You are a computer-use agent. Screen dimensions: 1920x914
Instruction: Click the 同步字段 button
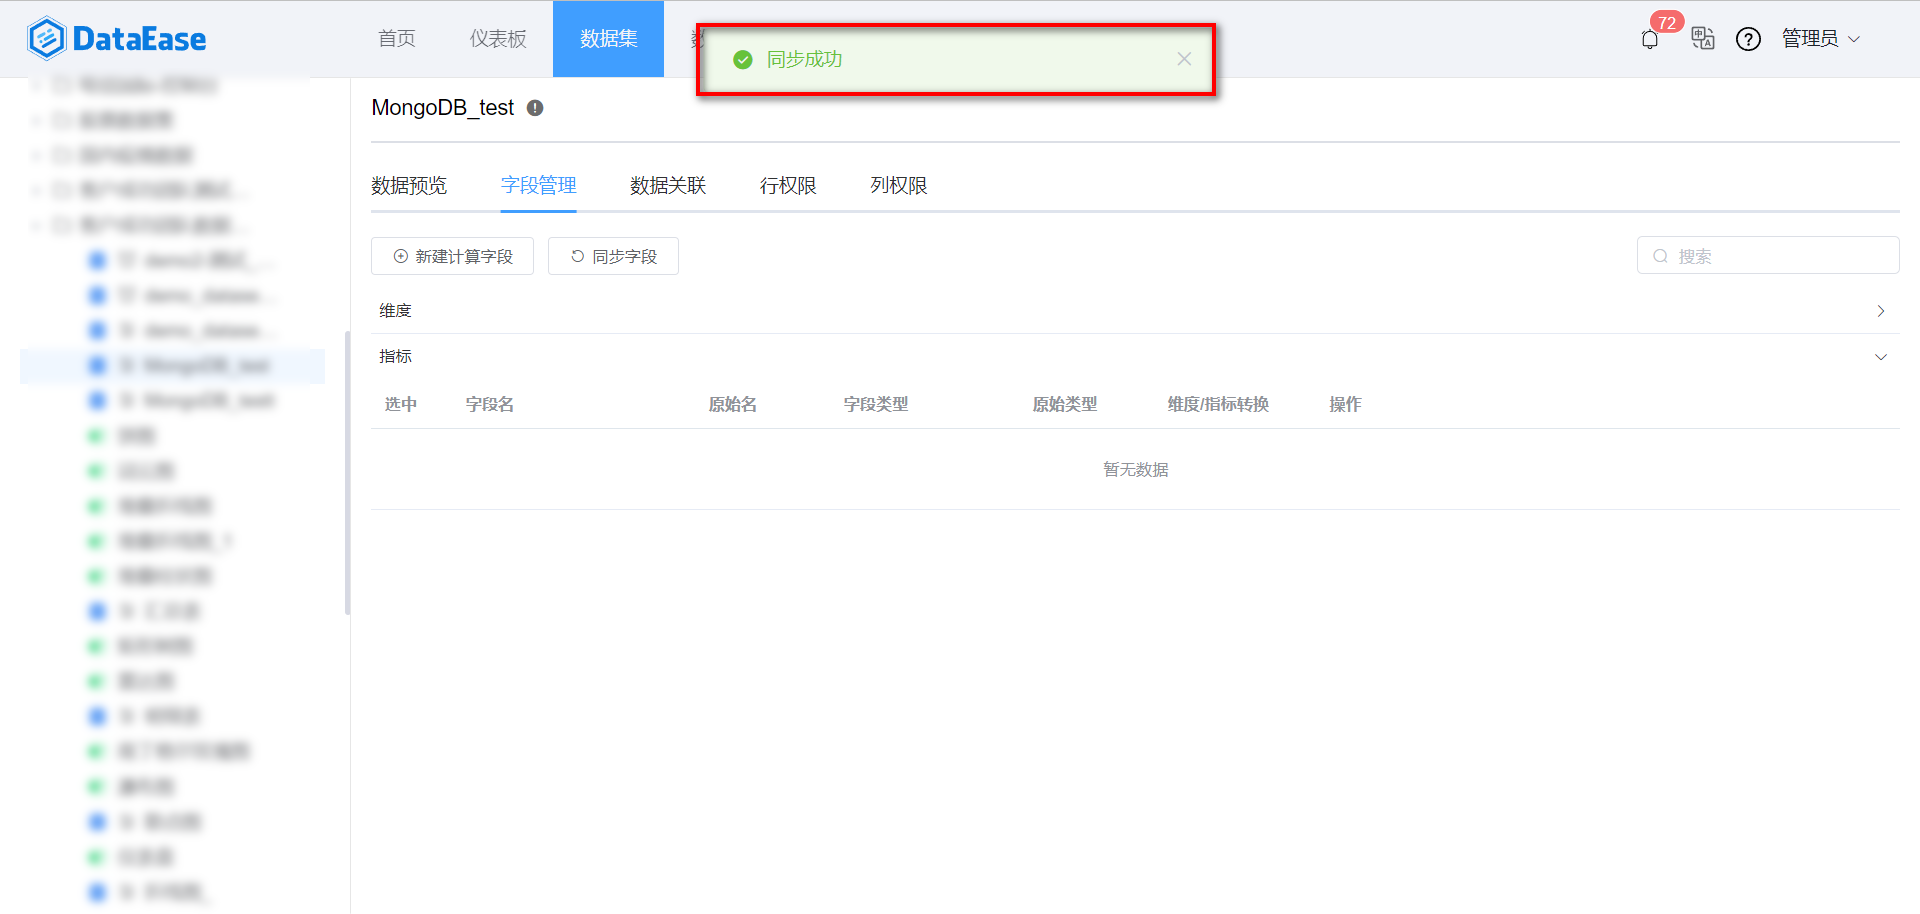coord(613,256)
